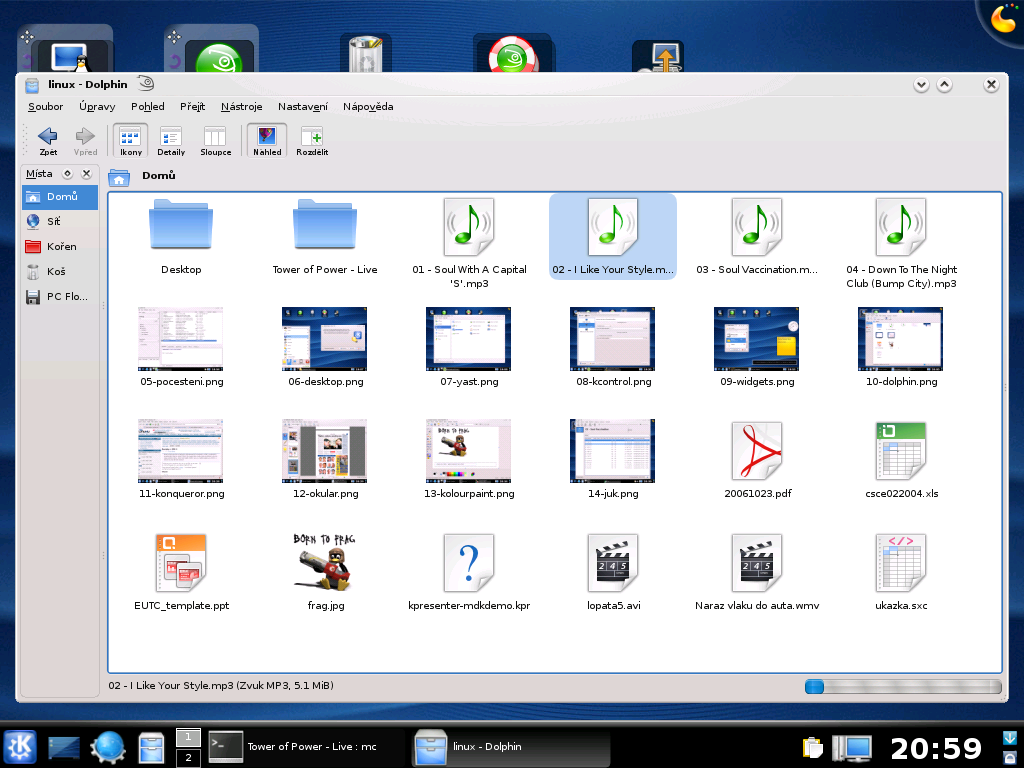Switch to virtual desktop 2 in pager
The width and height of the screenshot is (1024, 768).
click(187, 757)
